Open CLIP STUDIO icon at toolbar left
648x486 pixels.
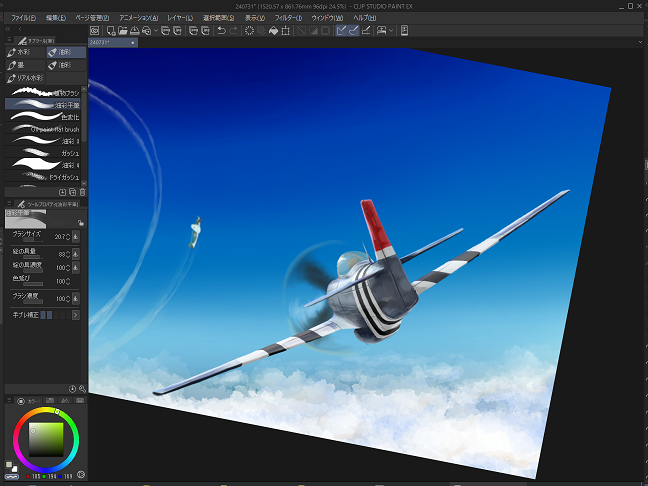(x=94, y=30)
